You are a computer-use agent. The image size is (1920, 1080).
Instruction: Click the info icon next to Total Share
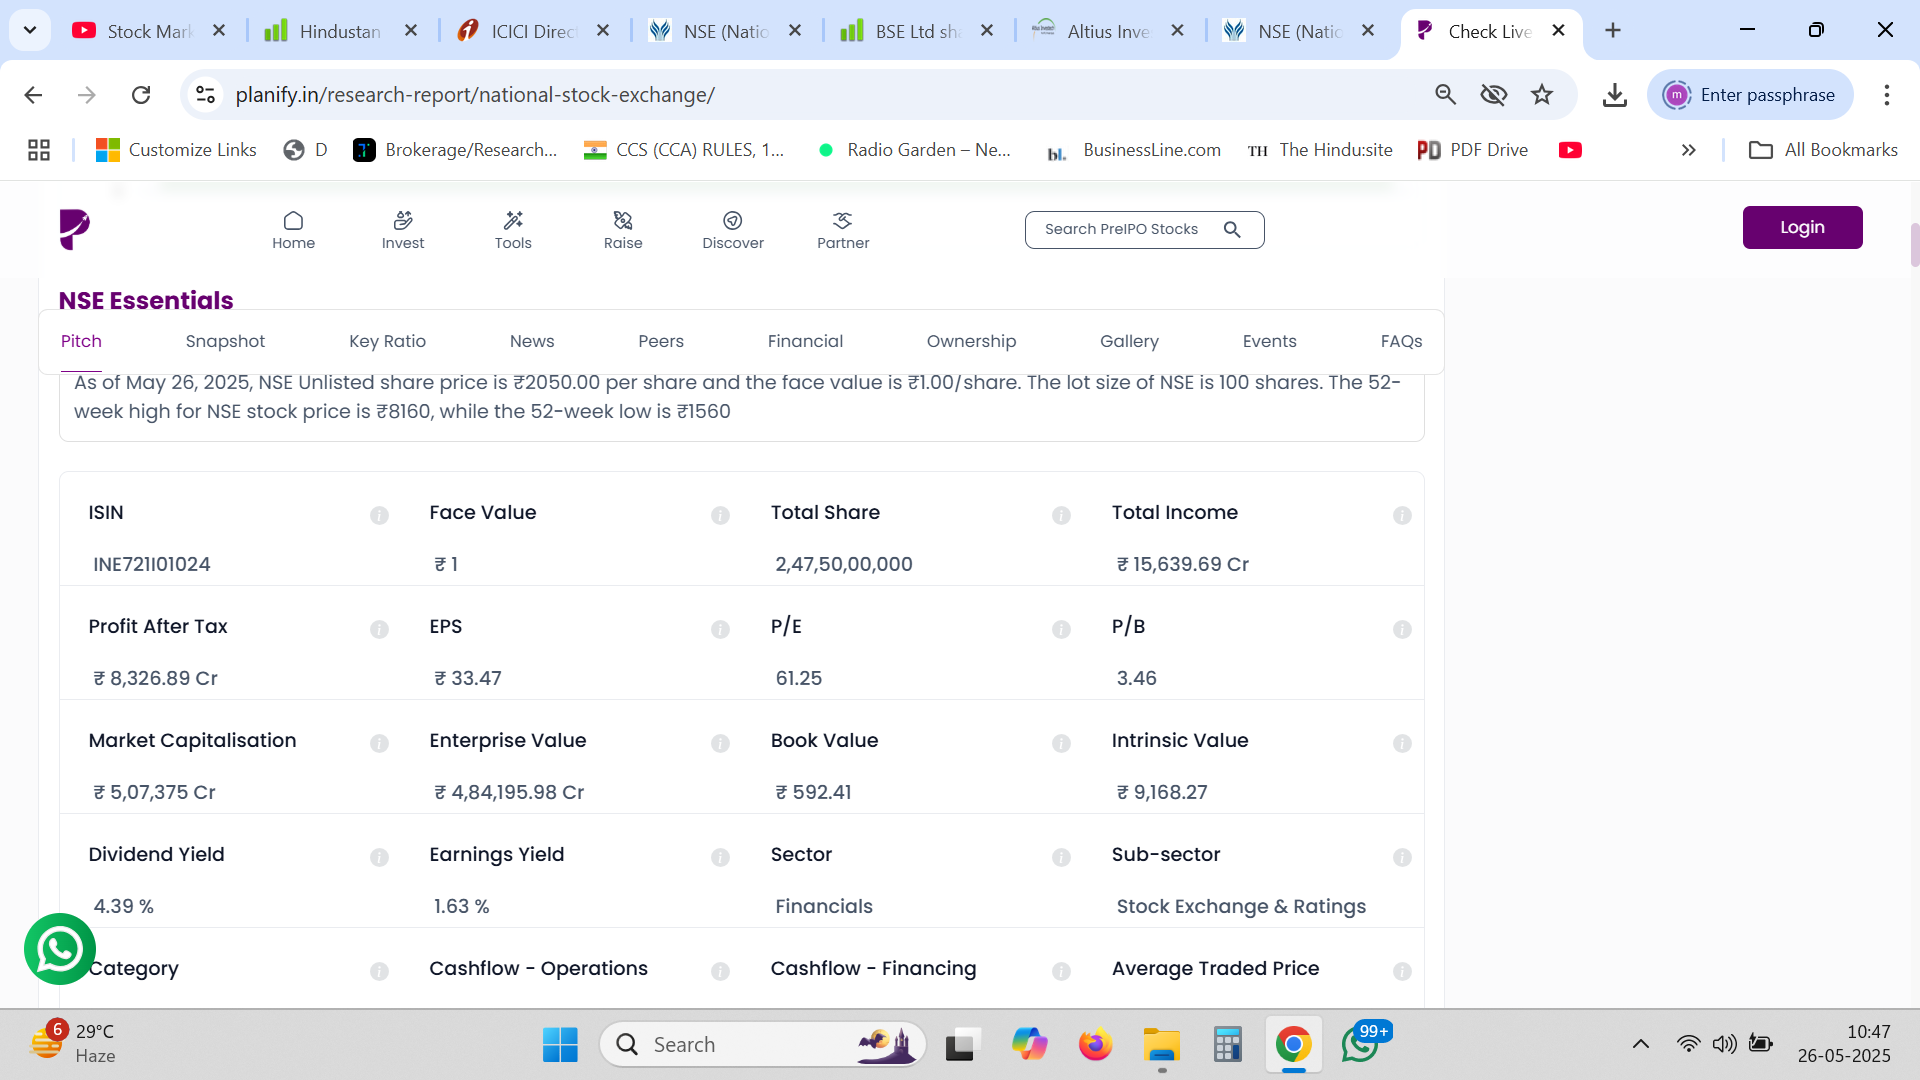tap(1061, 515)
